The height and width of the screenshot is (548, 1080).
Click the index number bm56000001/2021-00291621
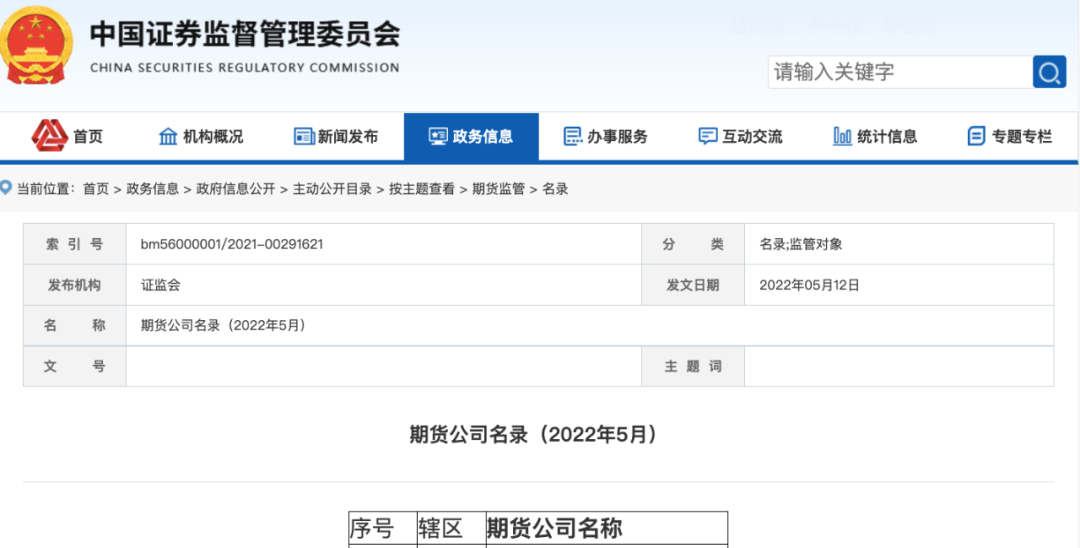[232, 244]
